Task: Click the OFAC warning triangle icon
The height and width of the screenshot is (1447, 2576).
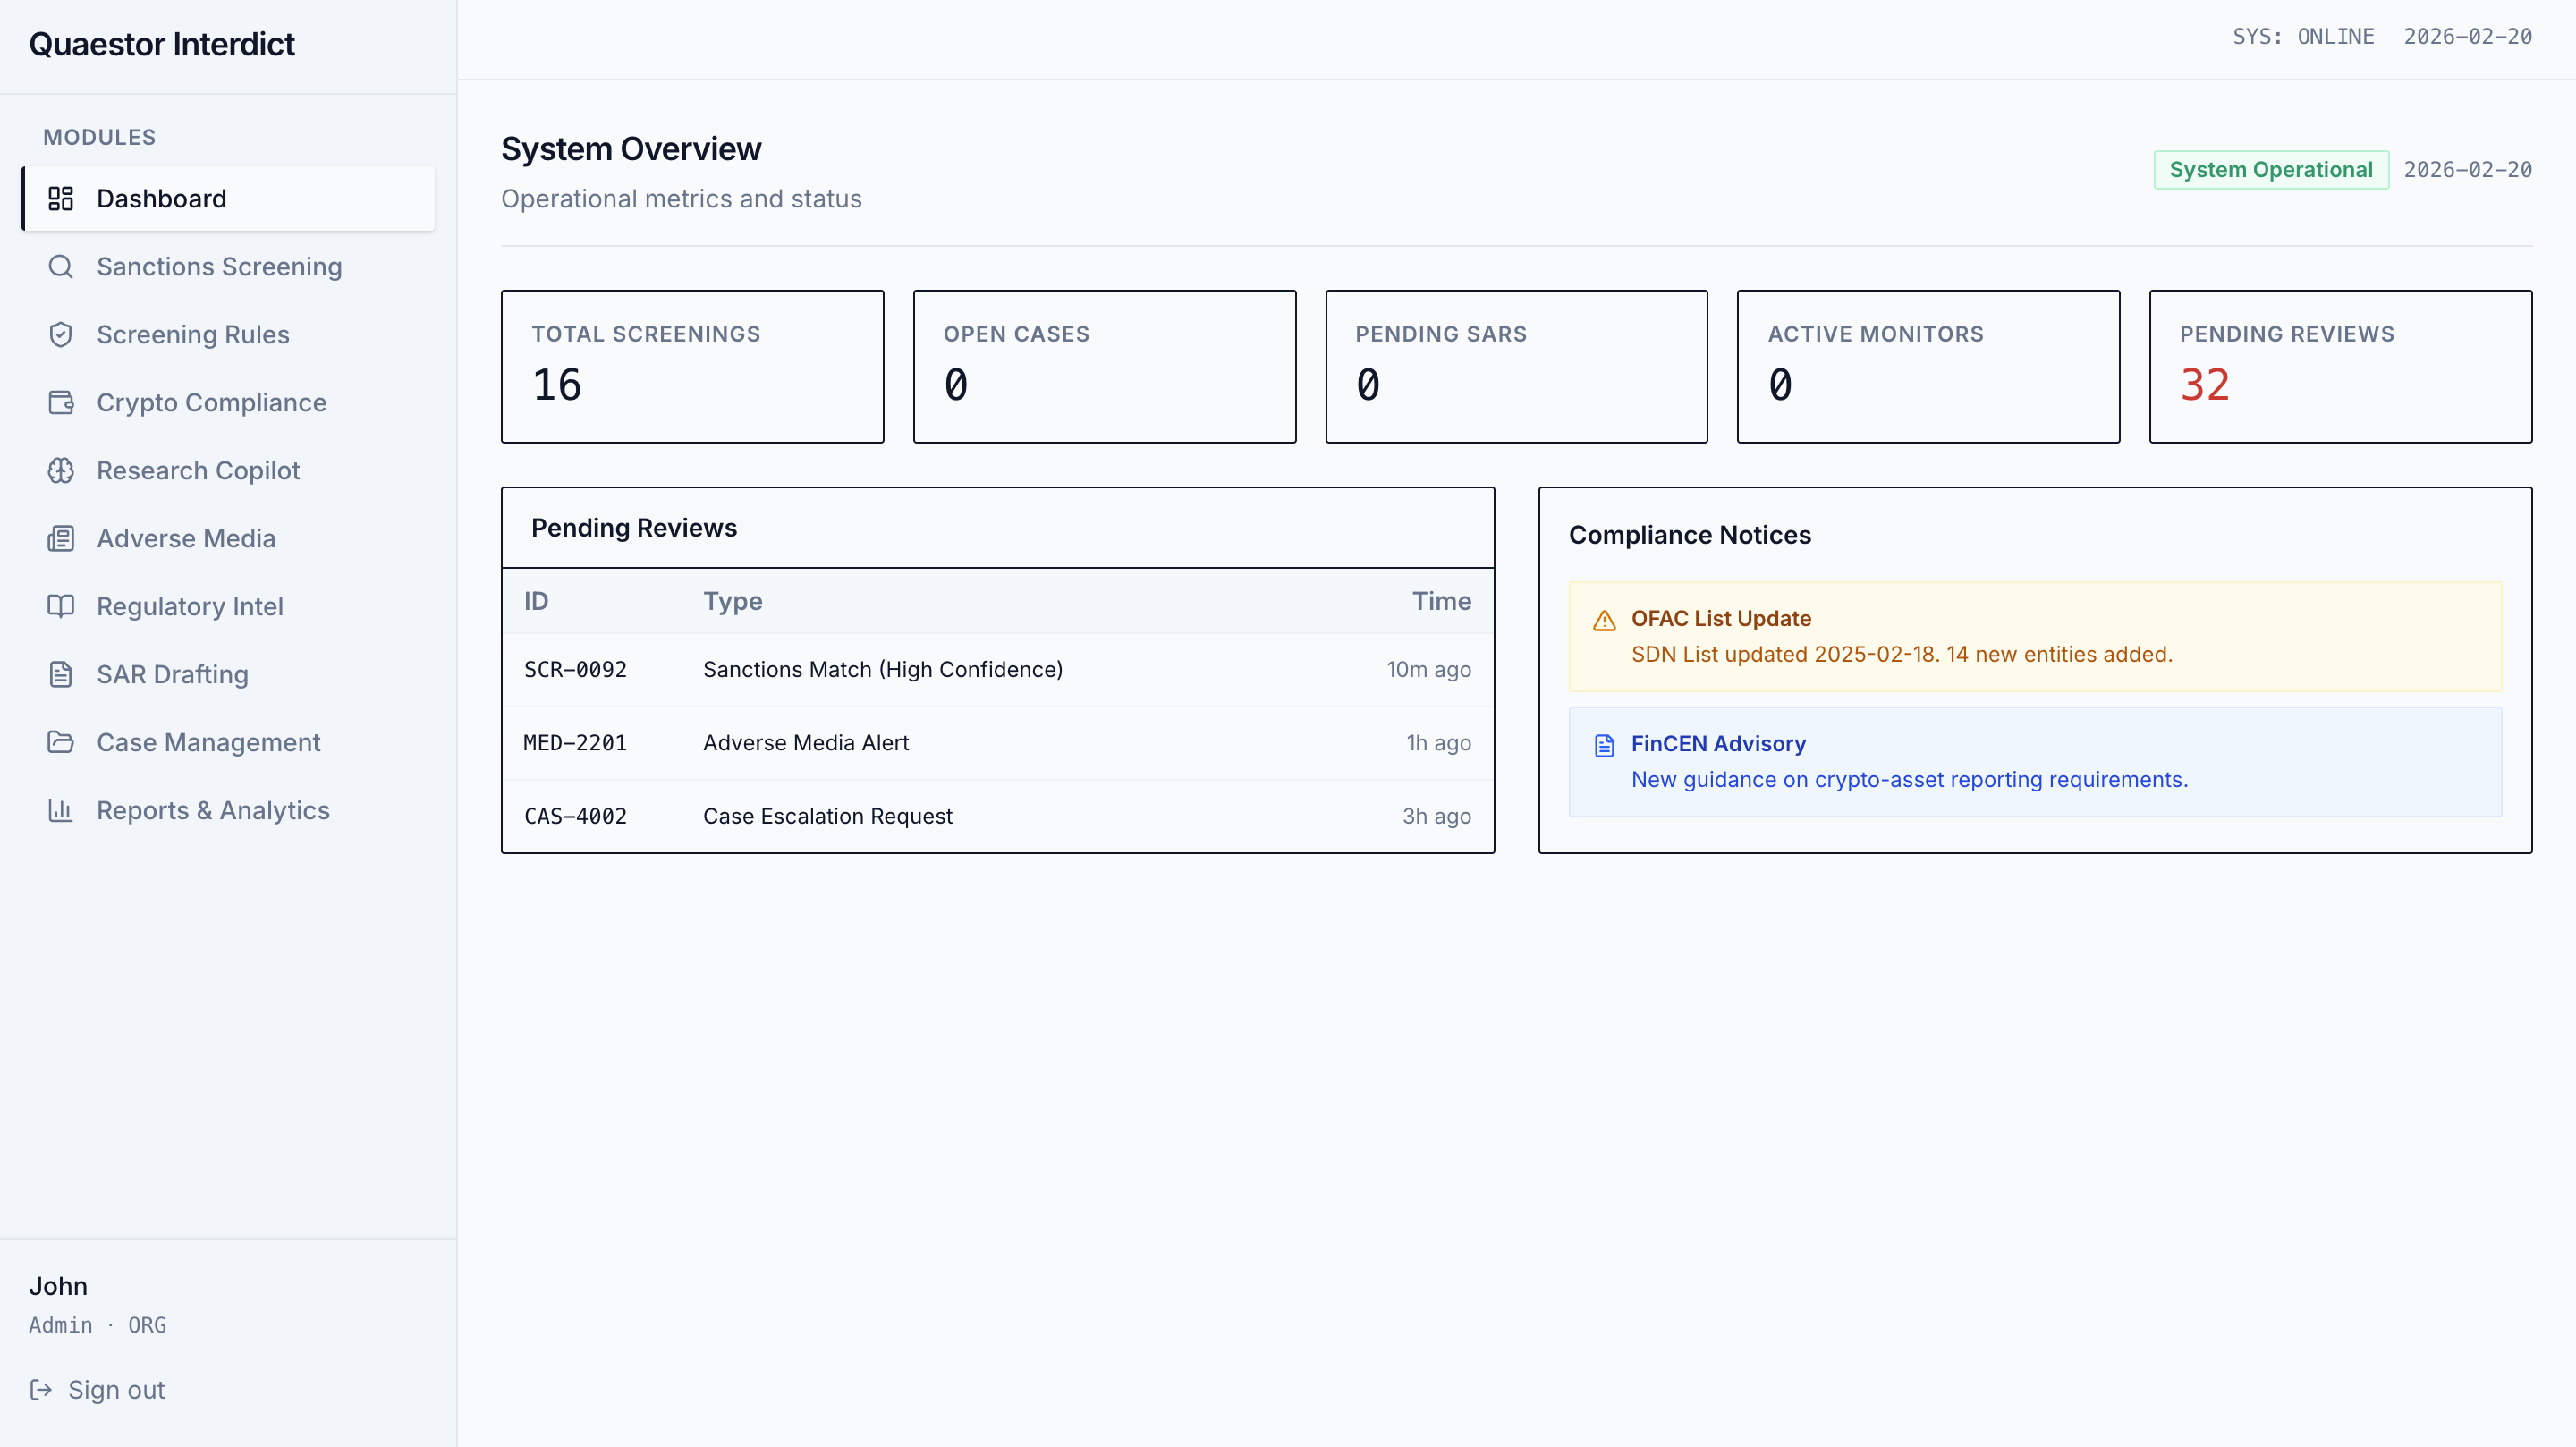Action: (1604, 620)
